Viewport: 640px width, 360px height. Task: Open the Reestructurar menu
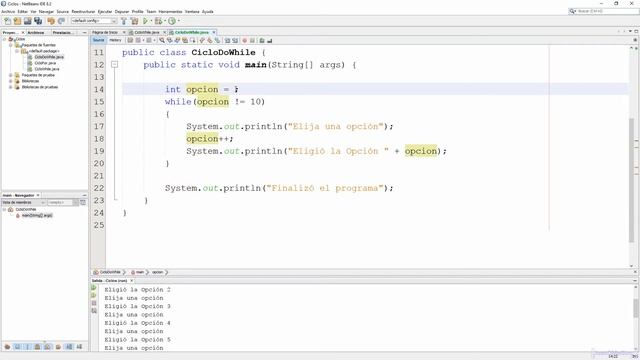tap(83, 11)
